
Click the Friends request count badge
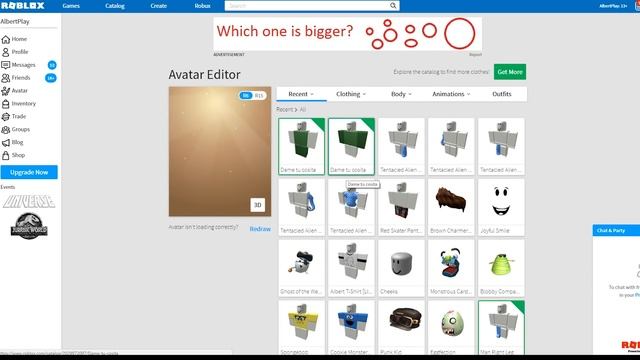click(51, 78)
